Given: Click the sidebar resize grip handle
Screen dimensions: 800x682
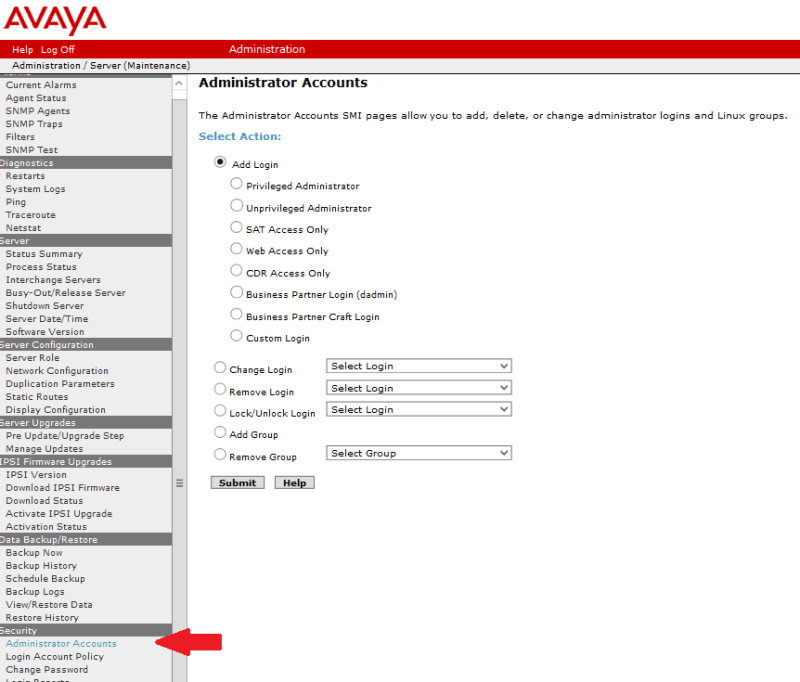Looking at the screenshot, I should click(x=180, y=483).
